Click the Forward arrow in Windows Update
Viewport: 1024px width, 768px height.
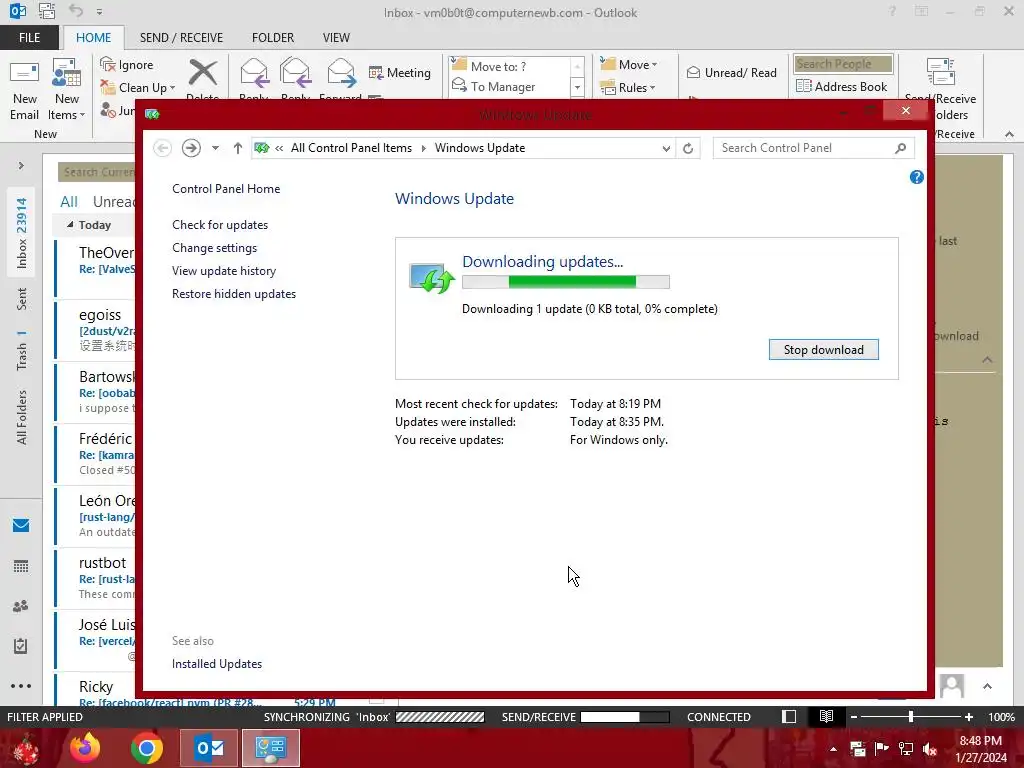(191, 148)
